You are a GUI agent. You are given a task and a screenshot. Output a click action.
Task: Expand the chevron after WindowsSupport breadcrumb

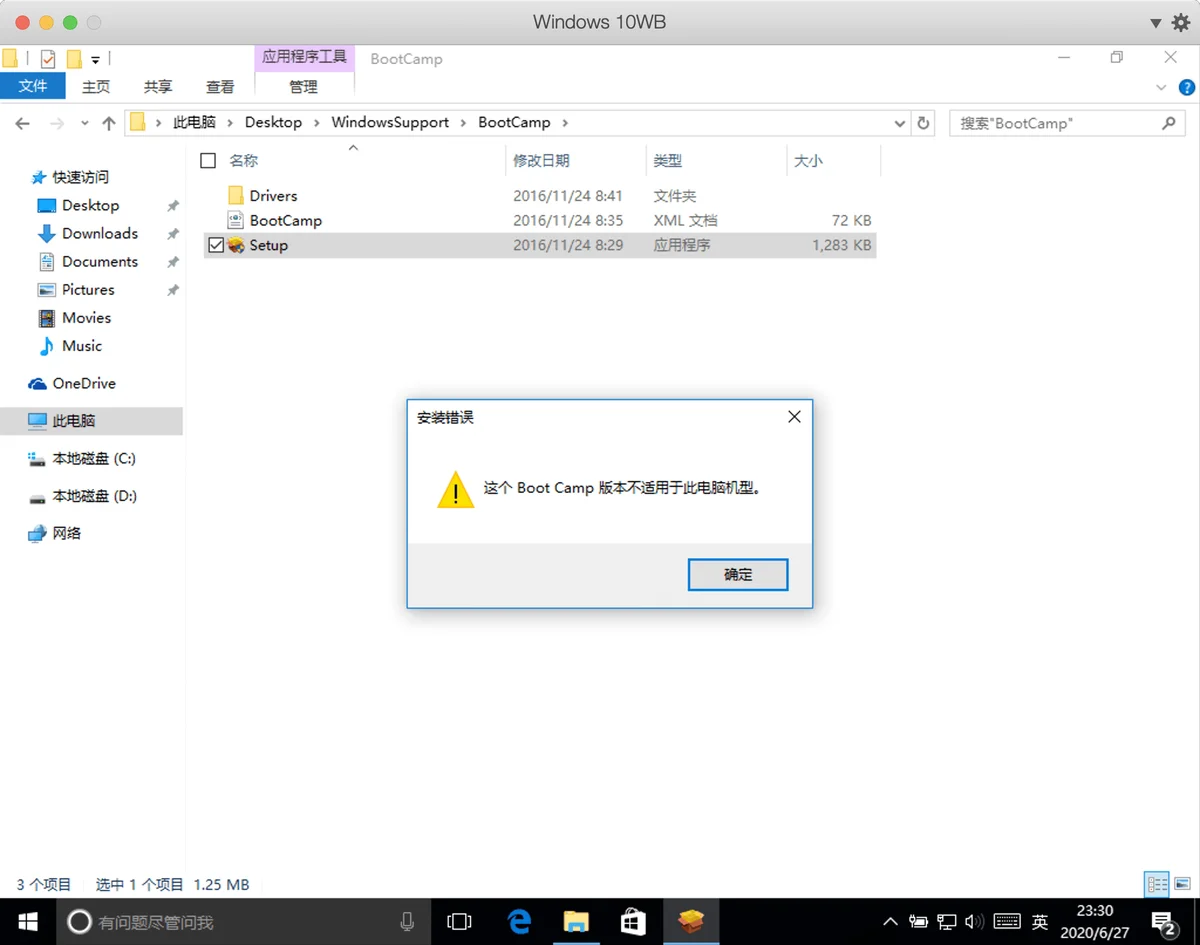[x=463, y=123]
